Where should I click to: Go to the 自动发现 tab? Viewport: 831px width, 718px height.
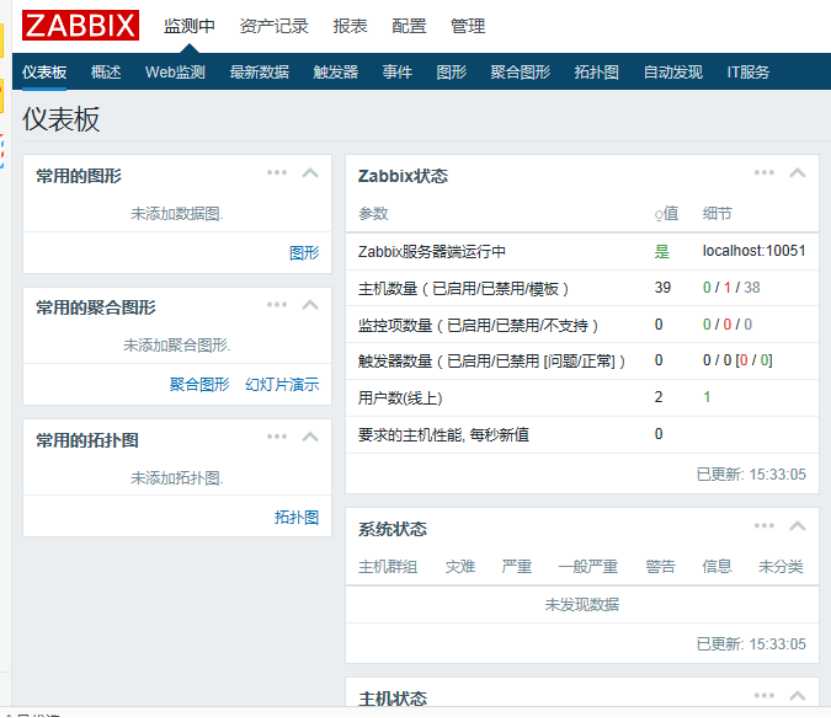[673, 72]
